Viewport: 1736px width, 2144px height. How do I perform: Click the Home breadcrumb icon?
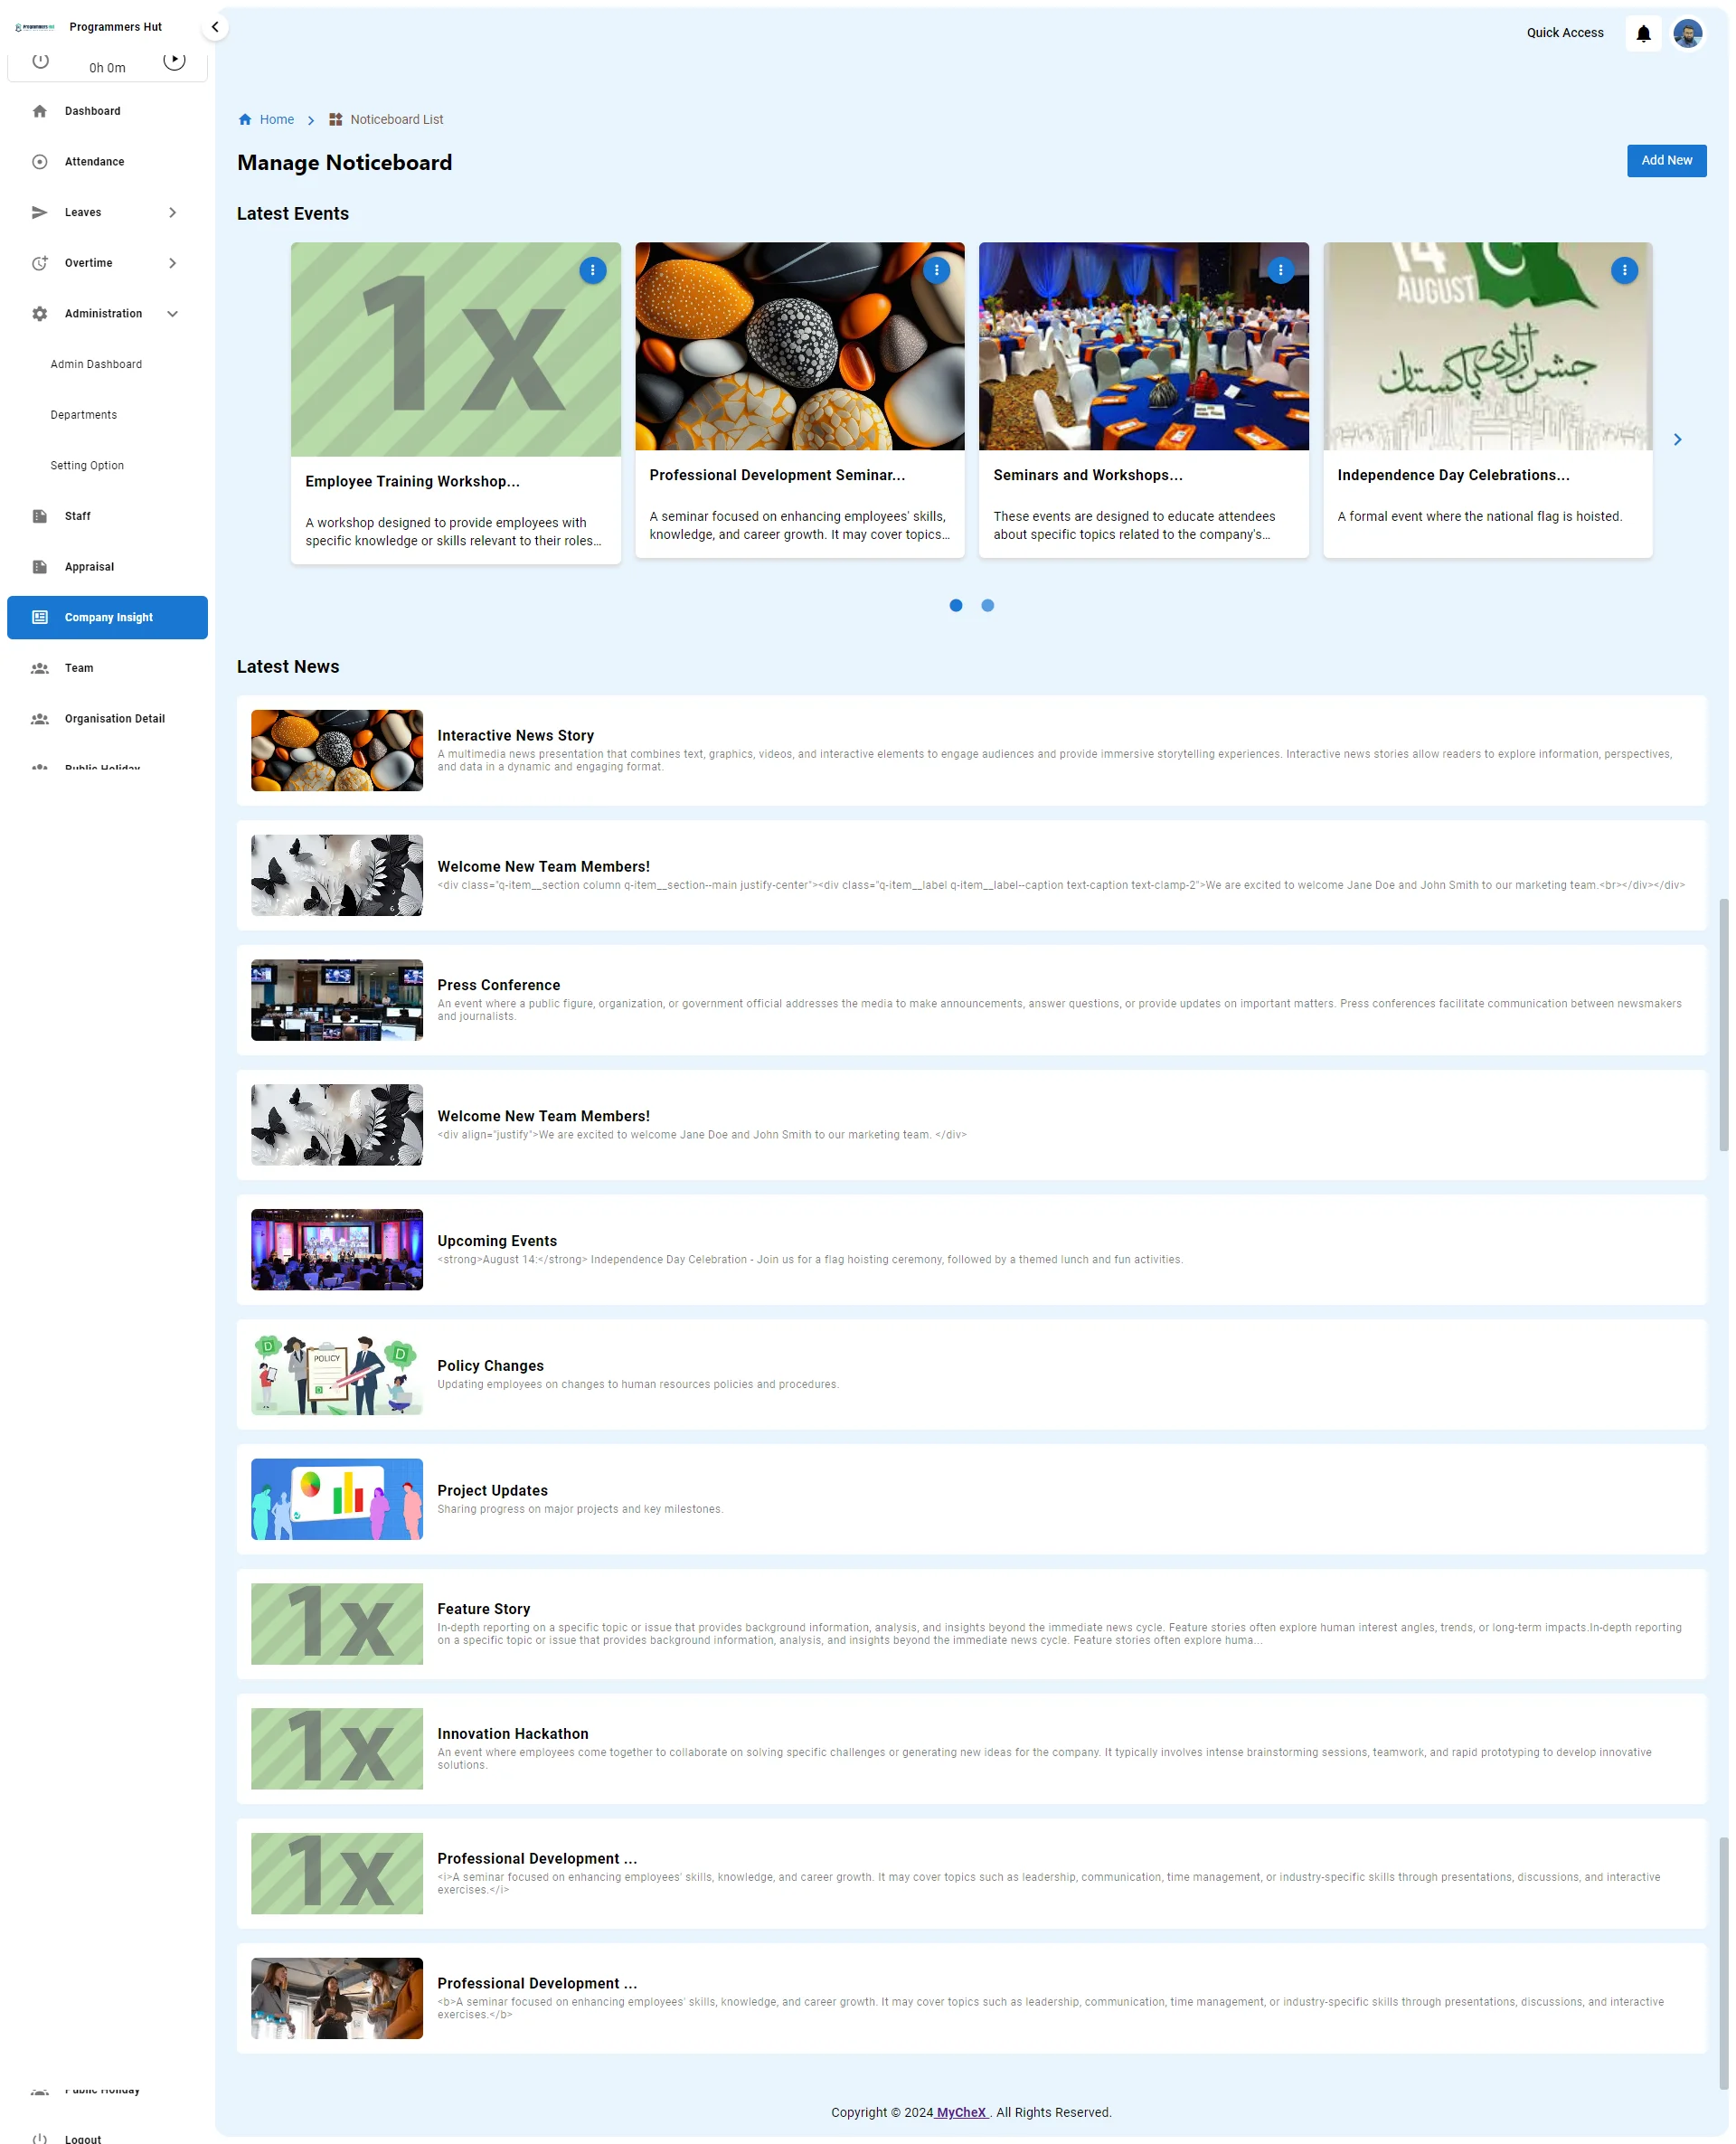(x=245, y=120)
